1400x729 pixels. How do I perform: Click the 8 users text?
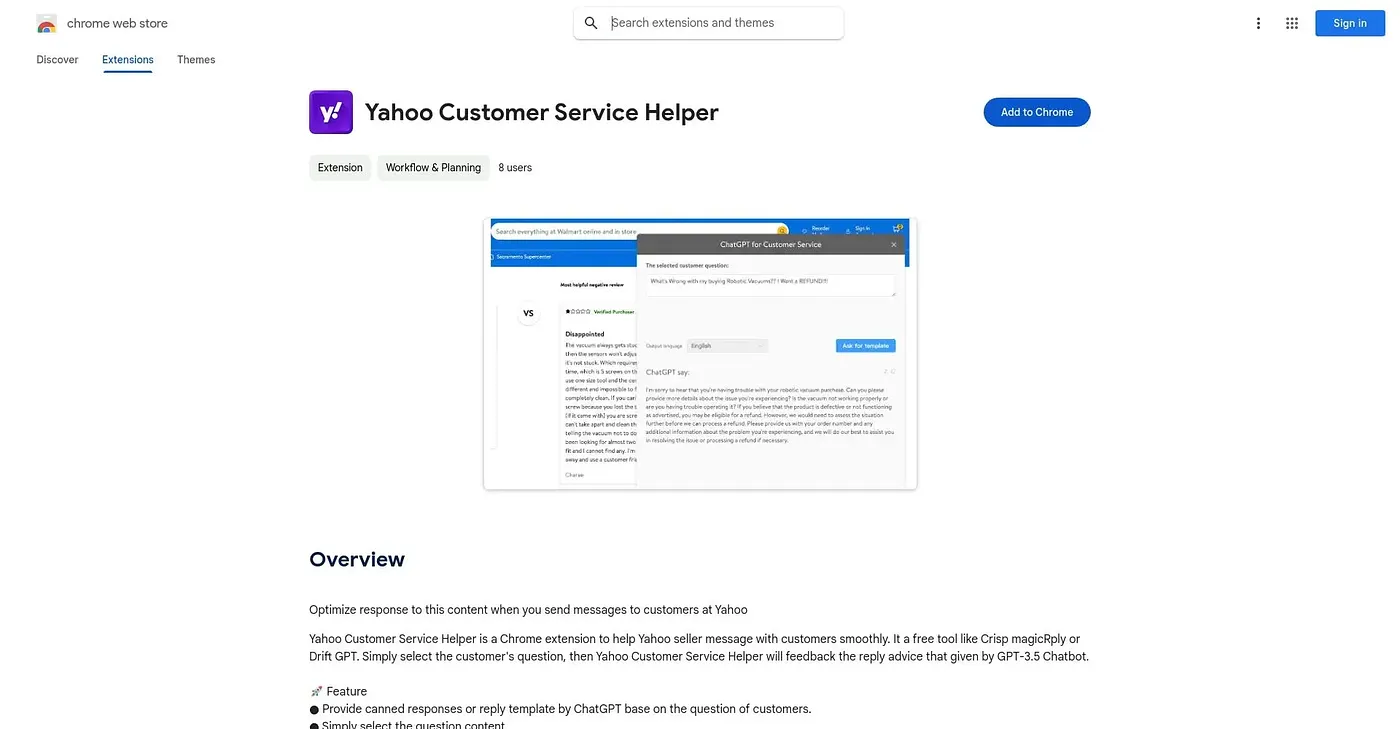pos(515,168)
